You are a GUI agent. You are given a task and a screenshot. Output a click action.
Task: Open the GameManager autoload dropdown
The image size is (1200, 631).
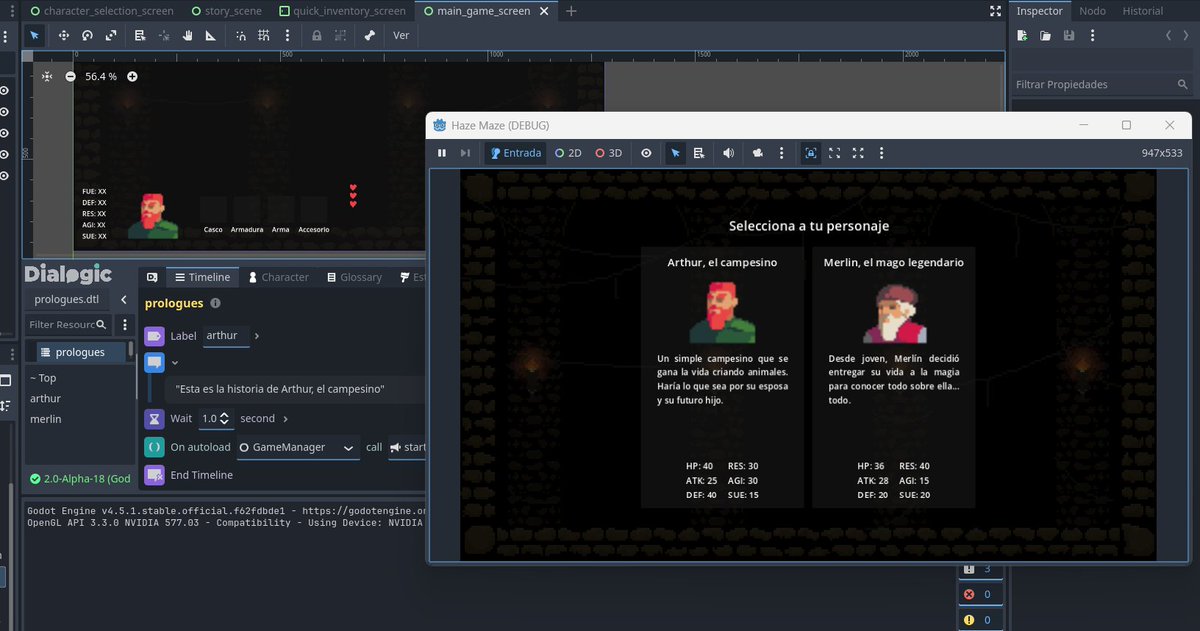click(297, 447)
